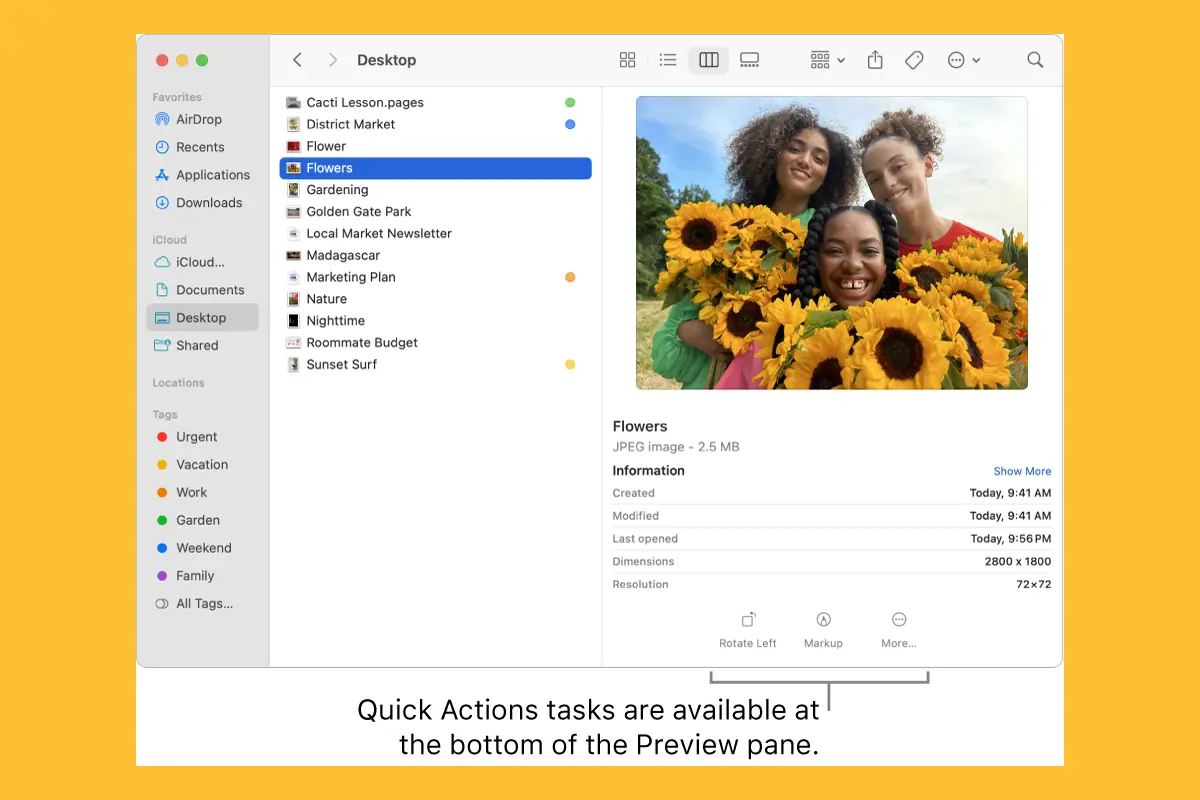Select the Urgent red tag
Viewport: 1200px width, 800px height.
coord(196,437)
